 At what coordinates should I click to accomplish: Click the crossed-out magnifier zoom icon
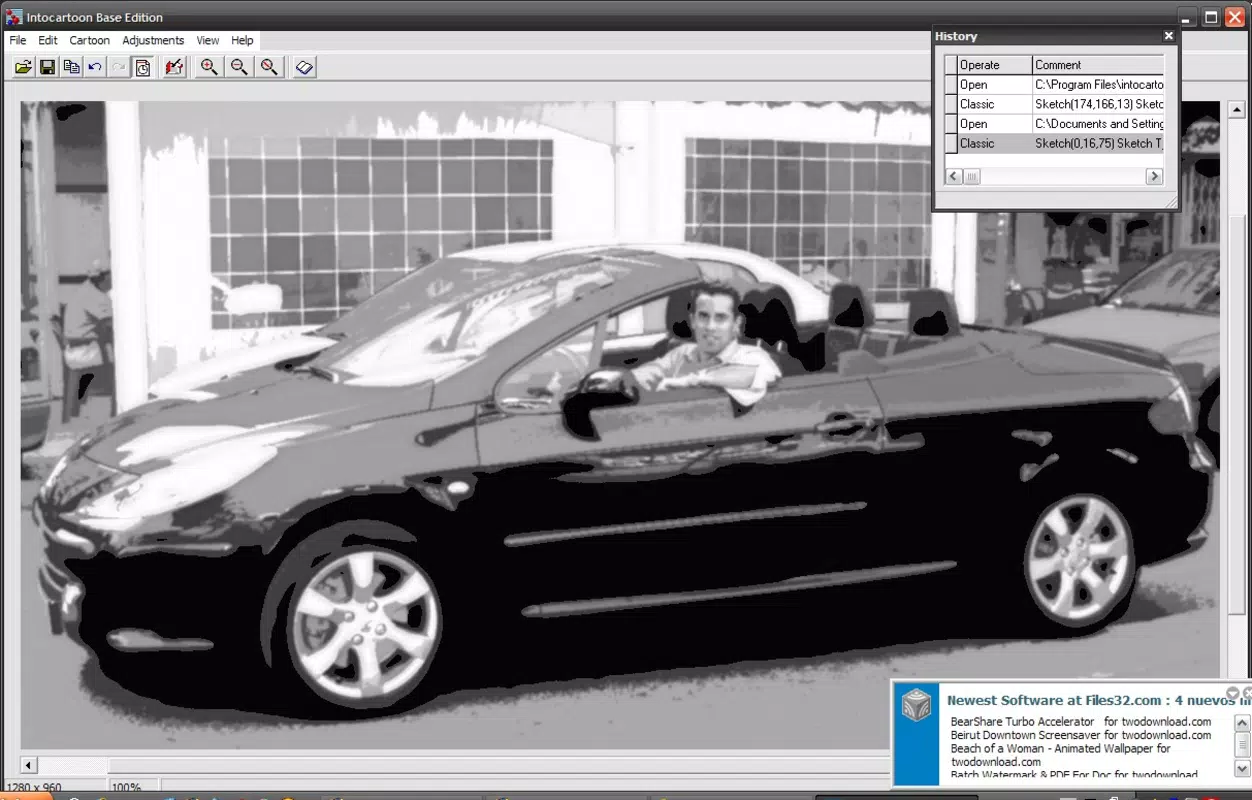click(x=269, y=67)
